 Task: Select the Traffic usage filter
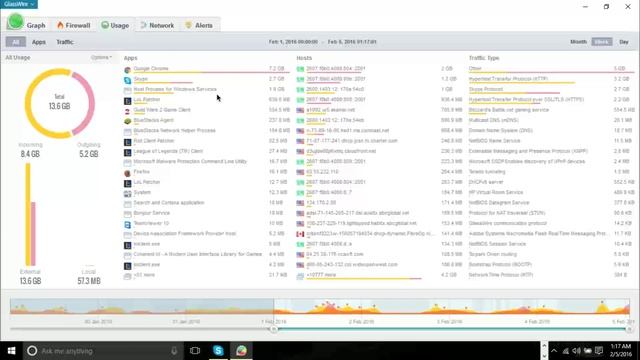tap(65, 42)
